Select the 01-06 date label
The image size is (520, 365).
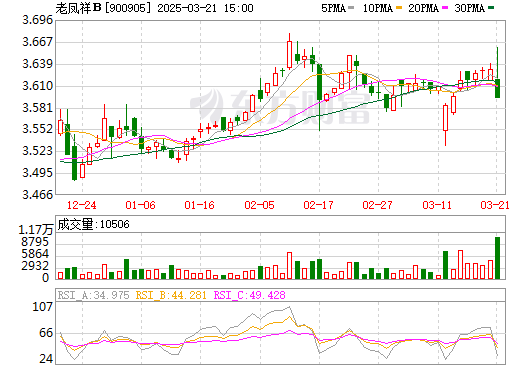pyautogui.click(x=140, y=205)
